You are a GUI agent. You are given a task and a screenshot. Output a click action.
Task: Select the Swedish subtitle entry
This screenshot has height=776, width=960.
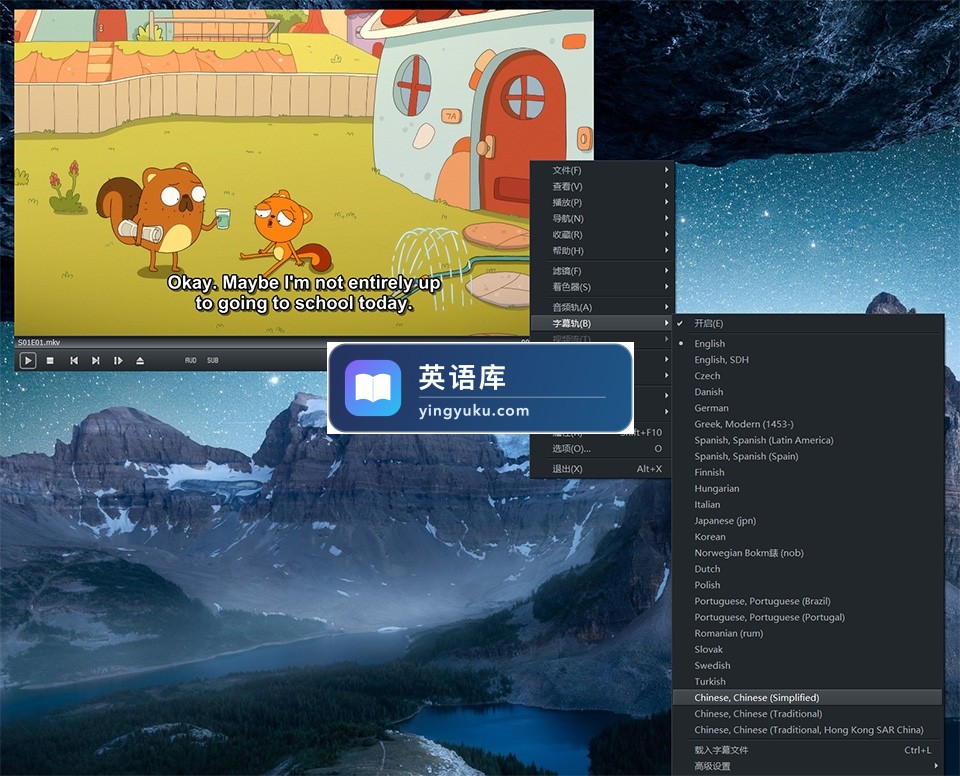(x=808, y=665)
